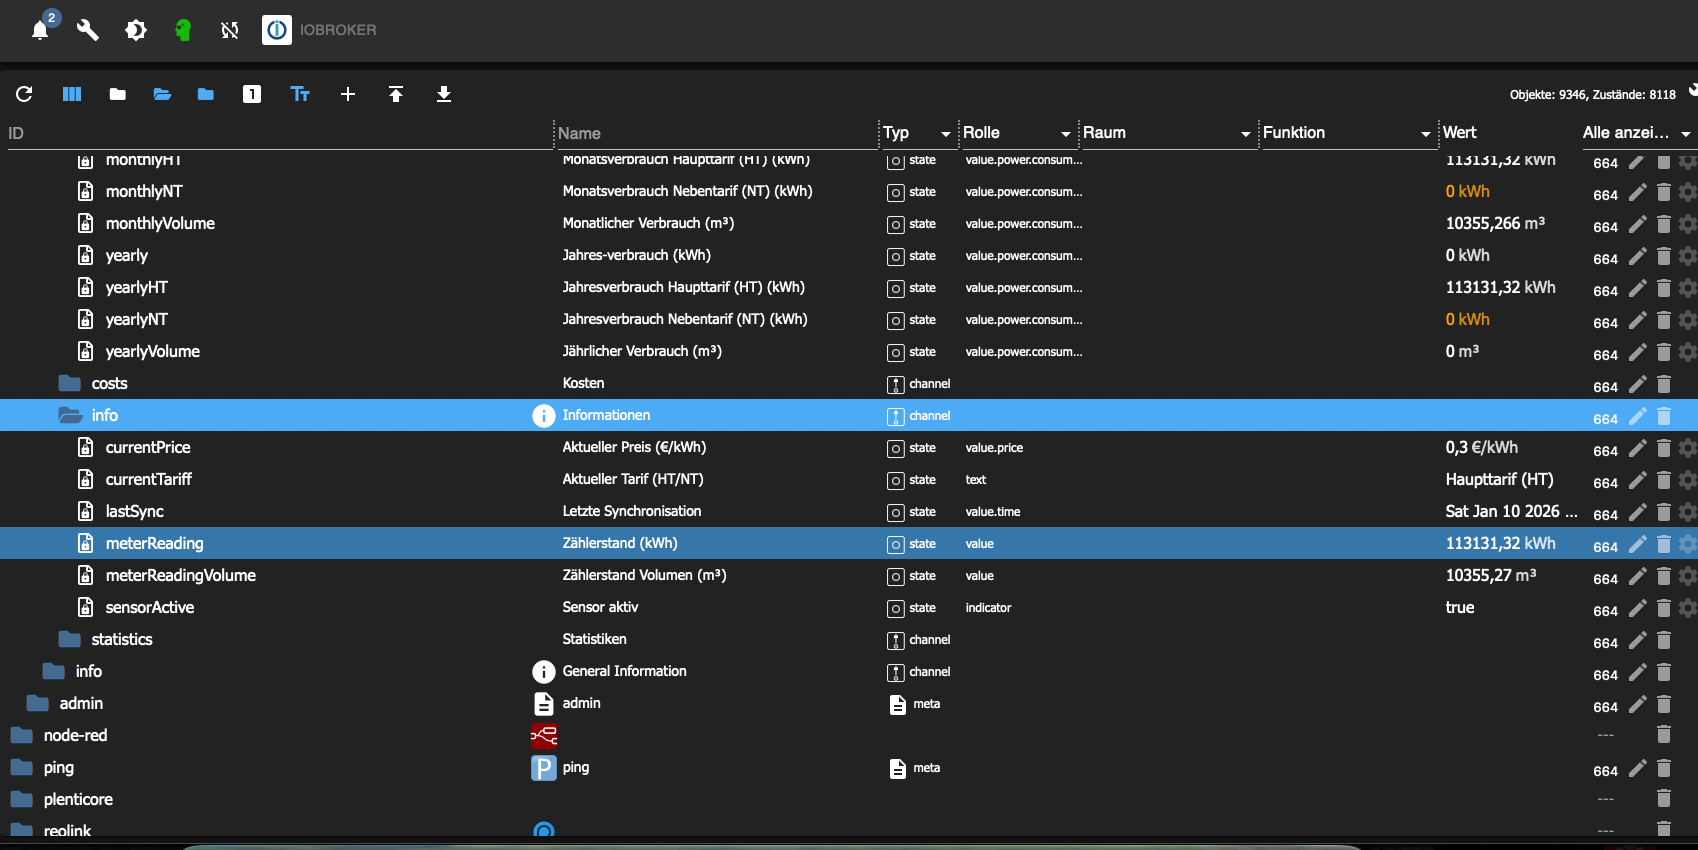Expand the statistics folder
The image size is (1698, 850).
(70, 639)
